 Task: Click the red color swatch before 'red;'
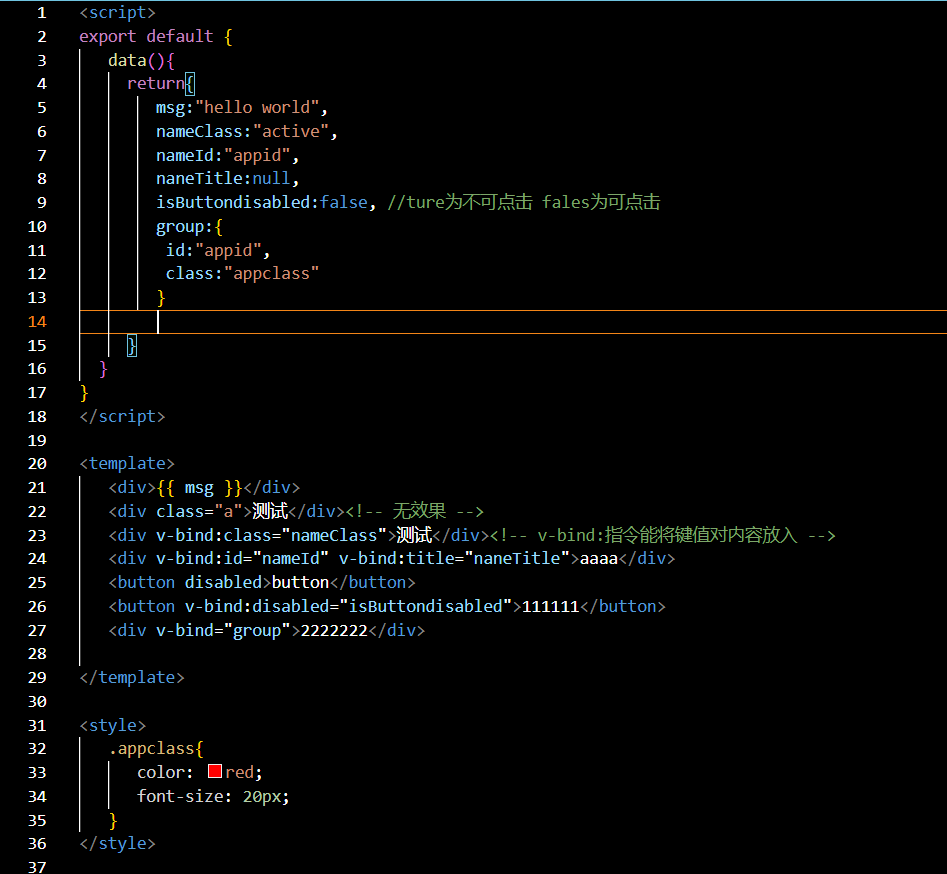214,771
